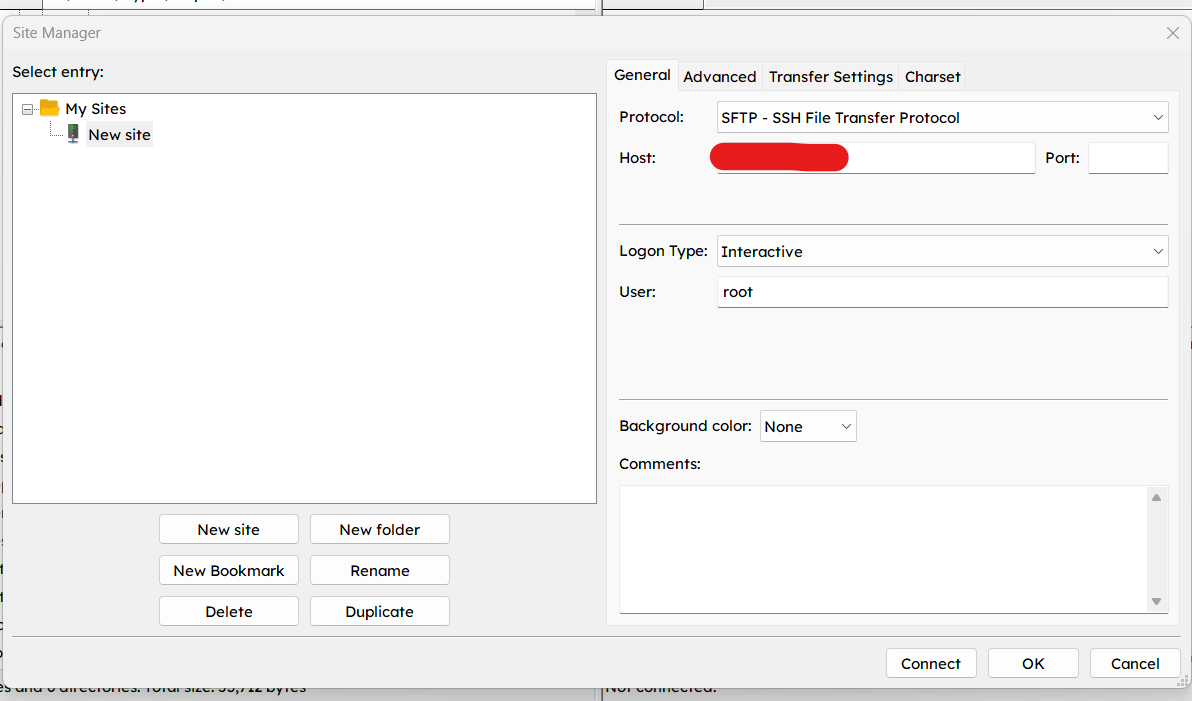Switch to the Transfer Settings tab
The width and height of the screenshot is (1192, 701).
coord(830,76)
